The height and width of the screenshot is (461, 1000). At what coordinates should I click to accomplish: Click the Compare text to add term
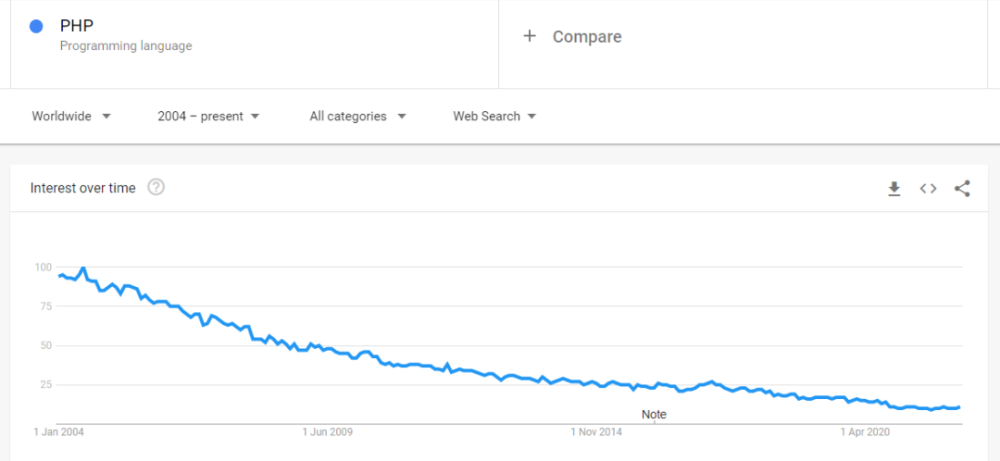[x=587, y=36]
